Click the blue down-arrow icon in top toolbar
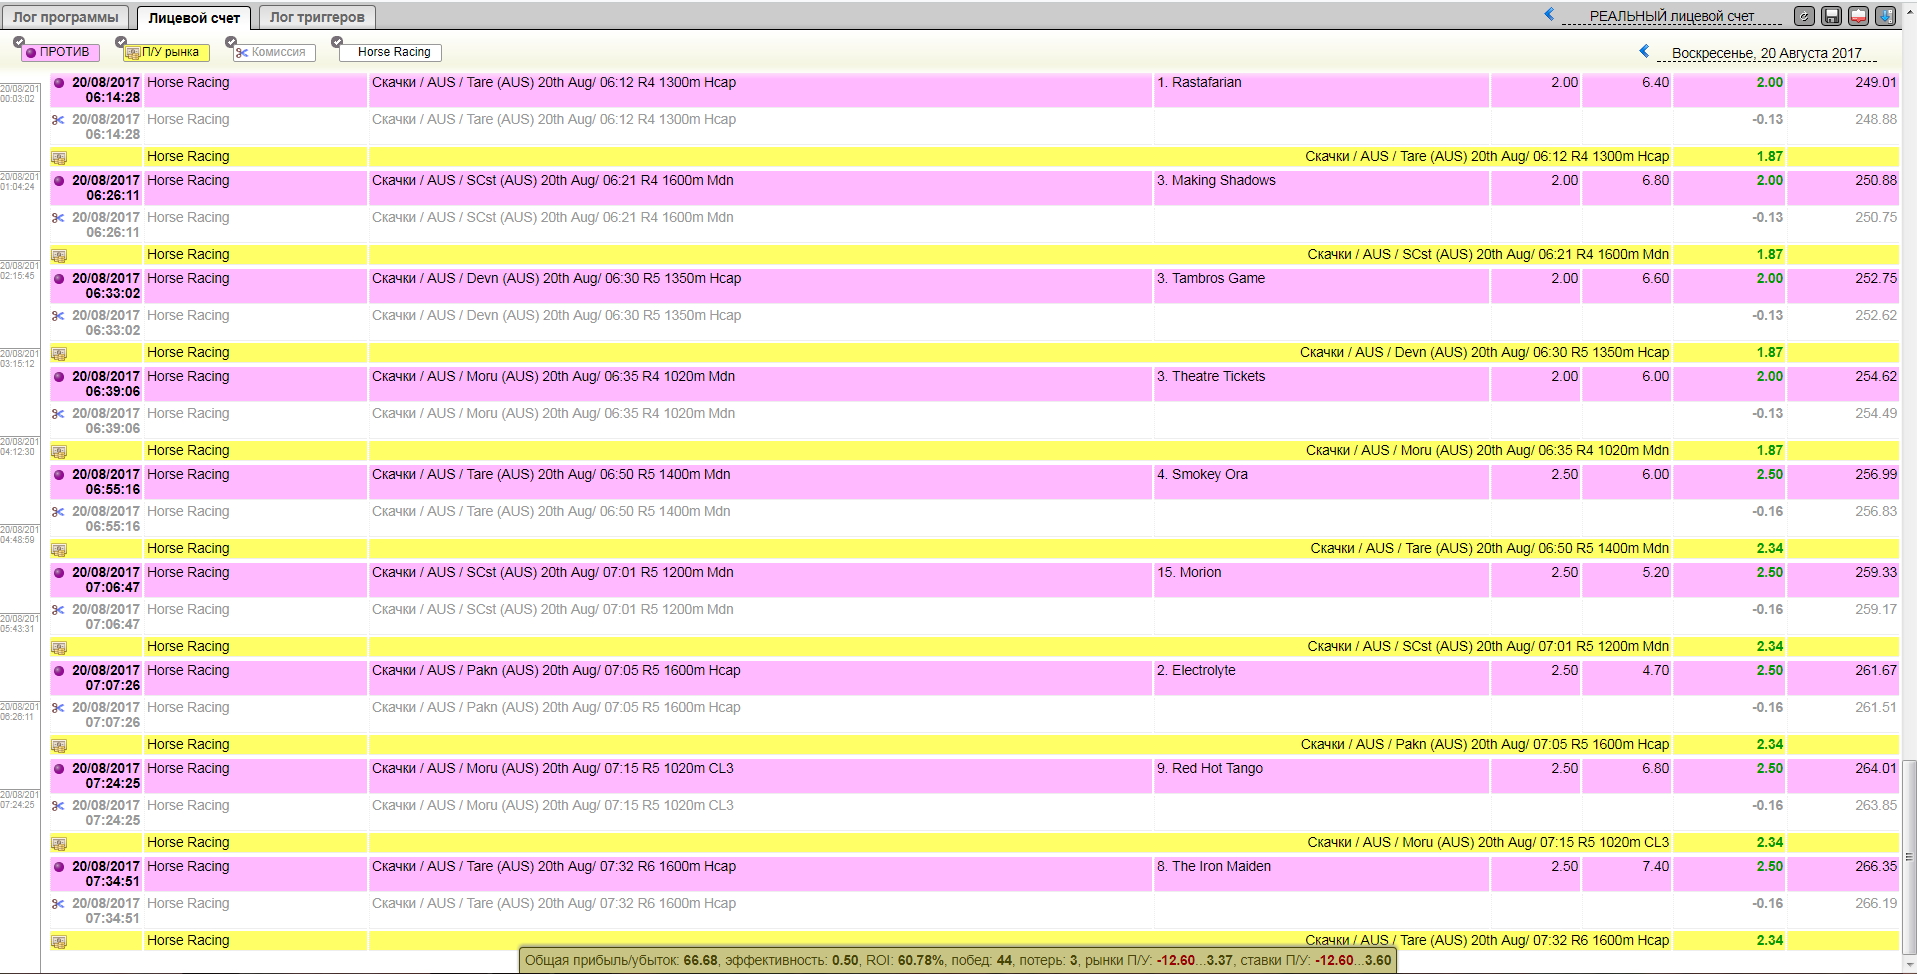 click(1885, 16)
